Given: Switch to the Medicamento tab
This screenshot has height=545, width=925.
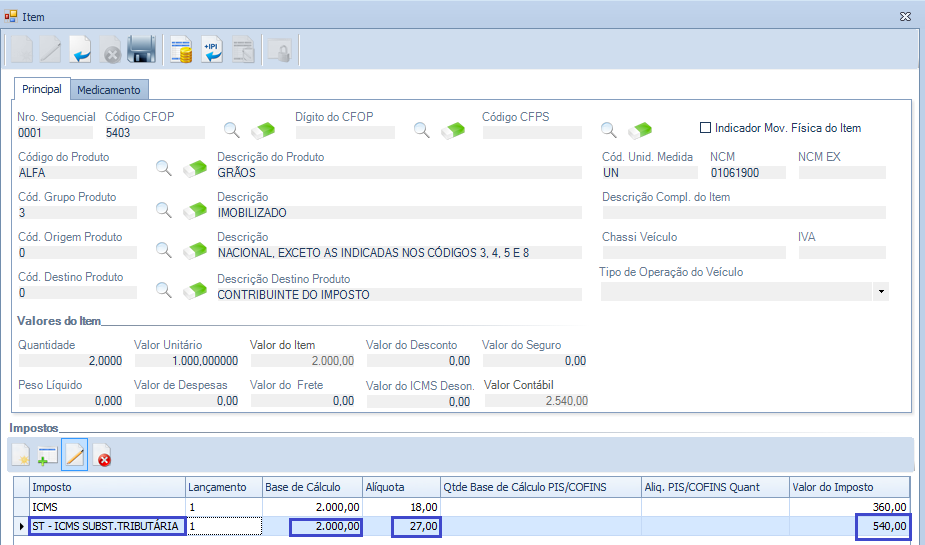Looking at the screenshot, I should coord(109,90).
